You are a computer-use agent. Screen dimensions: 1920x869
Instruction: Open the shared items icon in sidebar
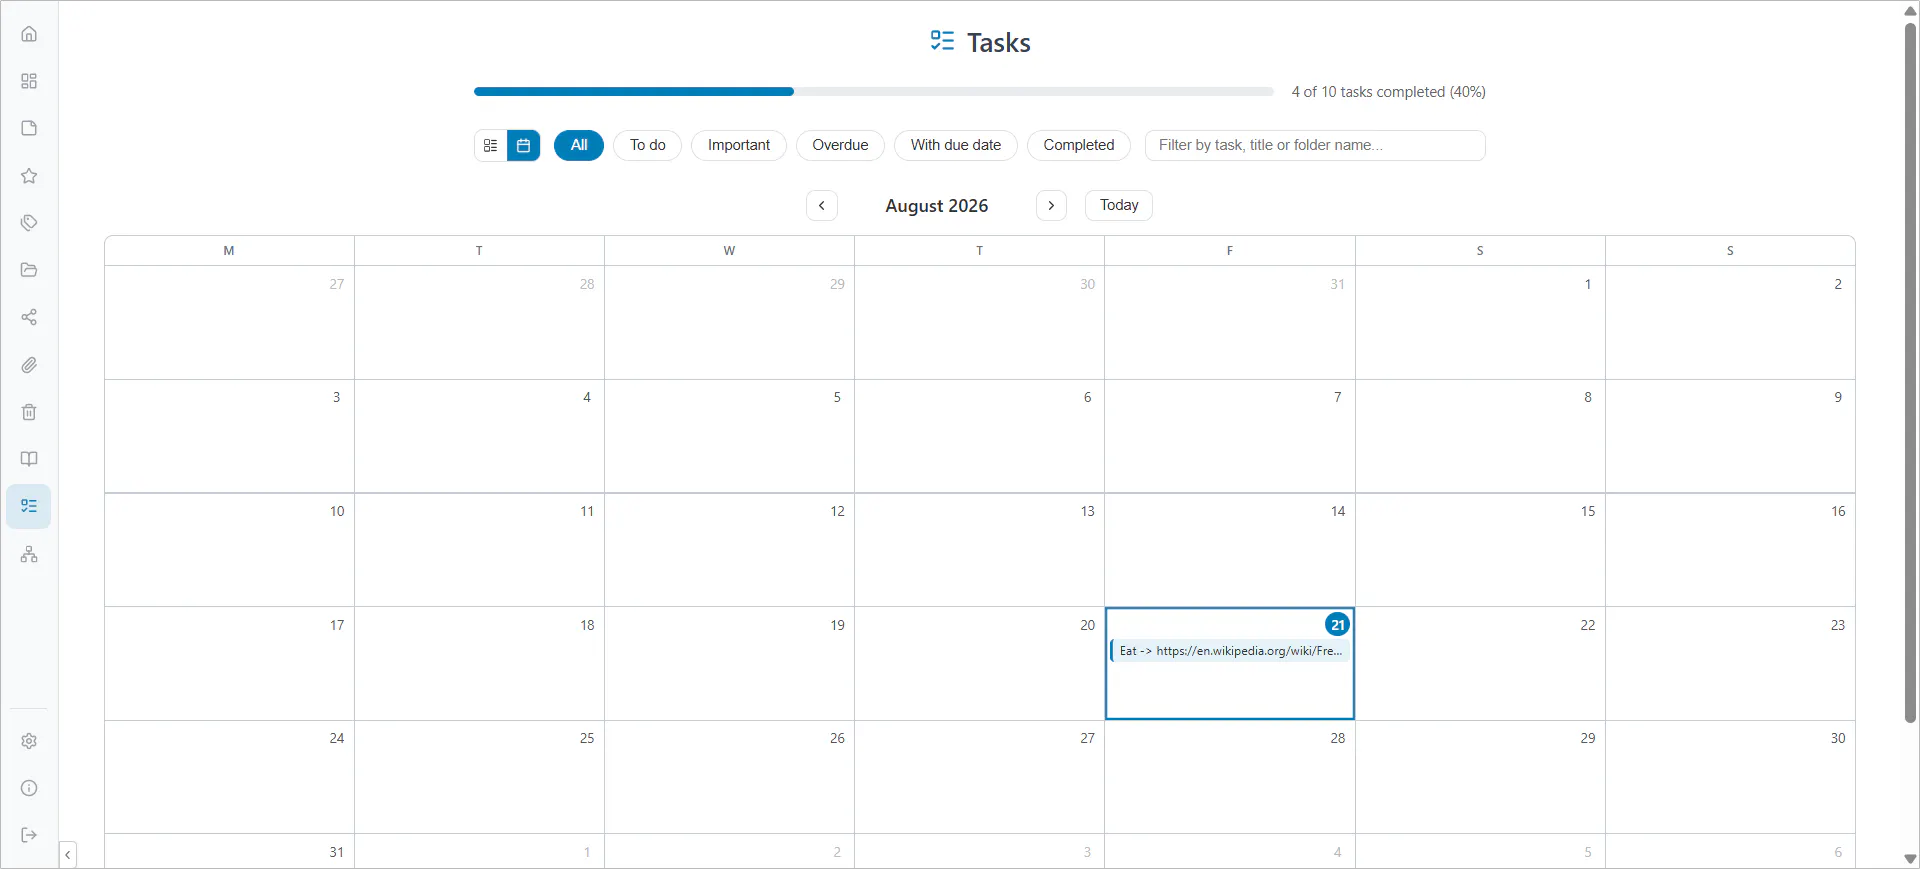(x=29, y=317)
